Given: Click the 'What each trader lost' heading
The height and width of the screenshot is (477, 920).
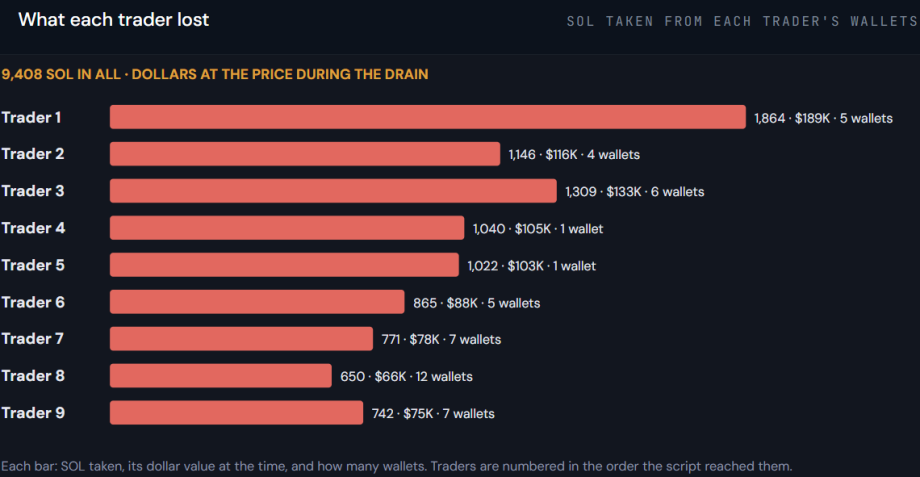Looking at the screenshot, I should (x=113, y=20).
